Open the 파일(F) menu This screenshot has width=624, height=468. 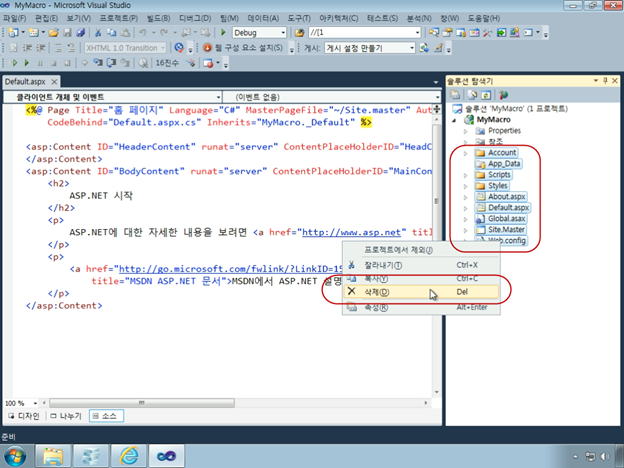point(14,19)
